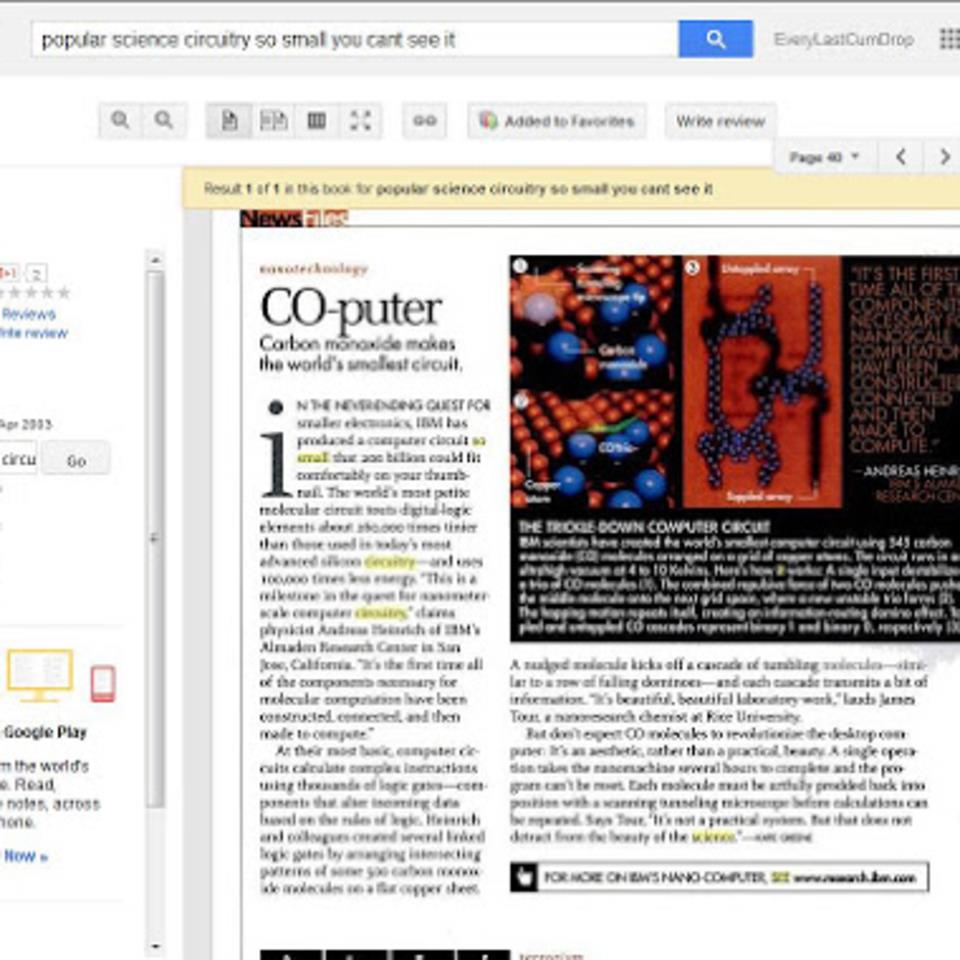Click the zoom in magnifier icon
The width and height of the screenshot is (960, 960).
pyautogui.click(x=120, y=120)
